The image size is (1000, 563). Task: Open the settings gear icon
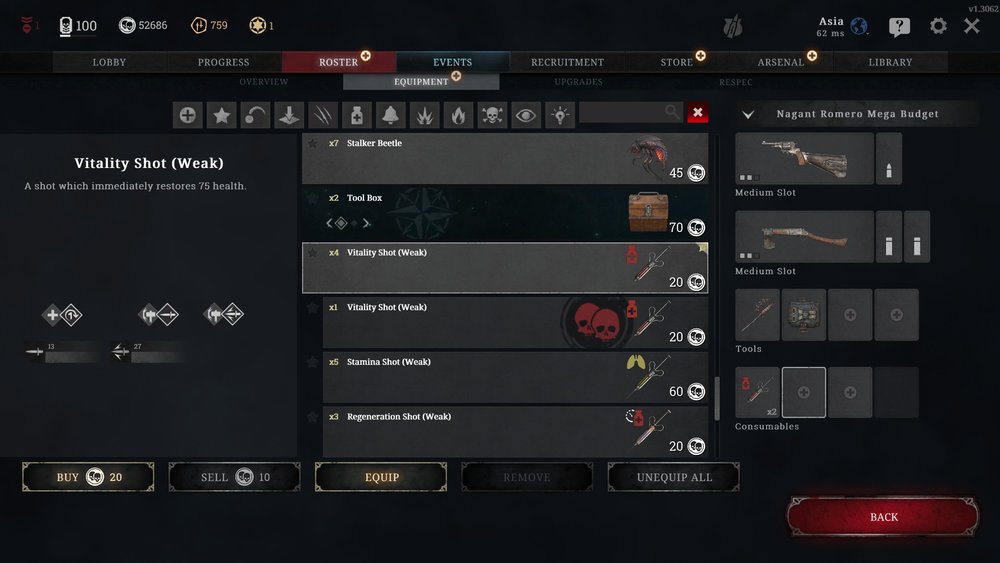coord(938,26)
